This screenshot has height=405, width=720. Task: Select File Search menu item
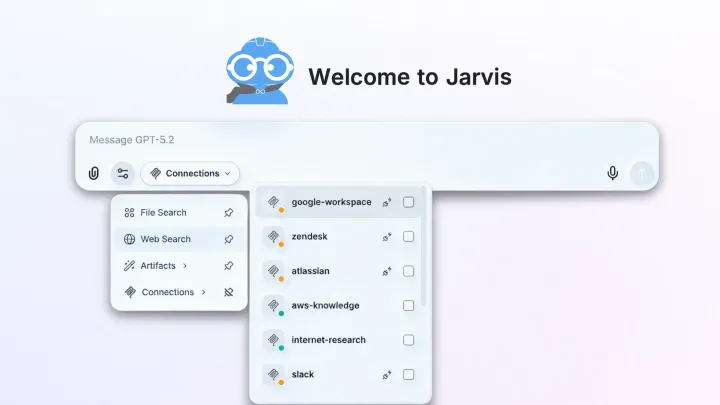tap(179, 213)
